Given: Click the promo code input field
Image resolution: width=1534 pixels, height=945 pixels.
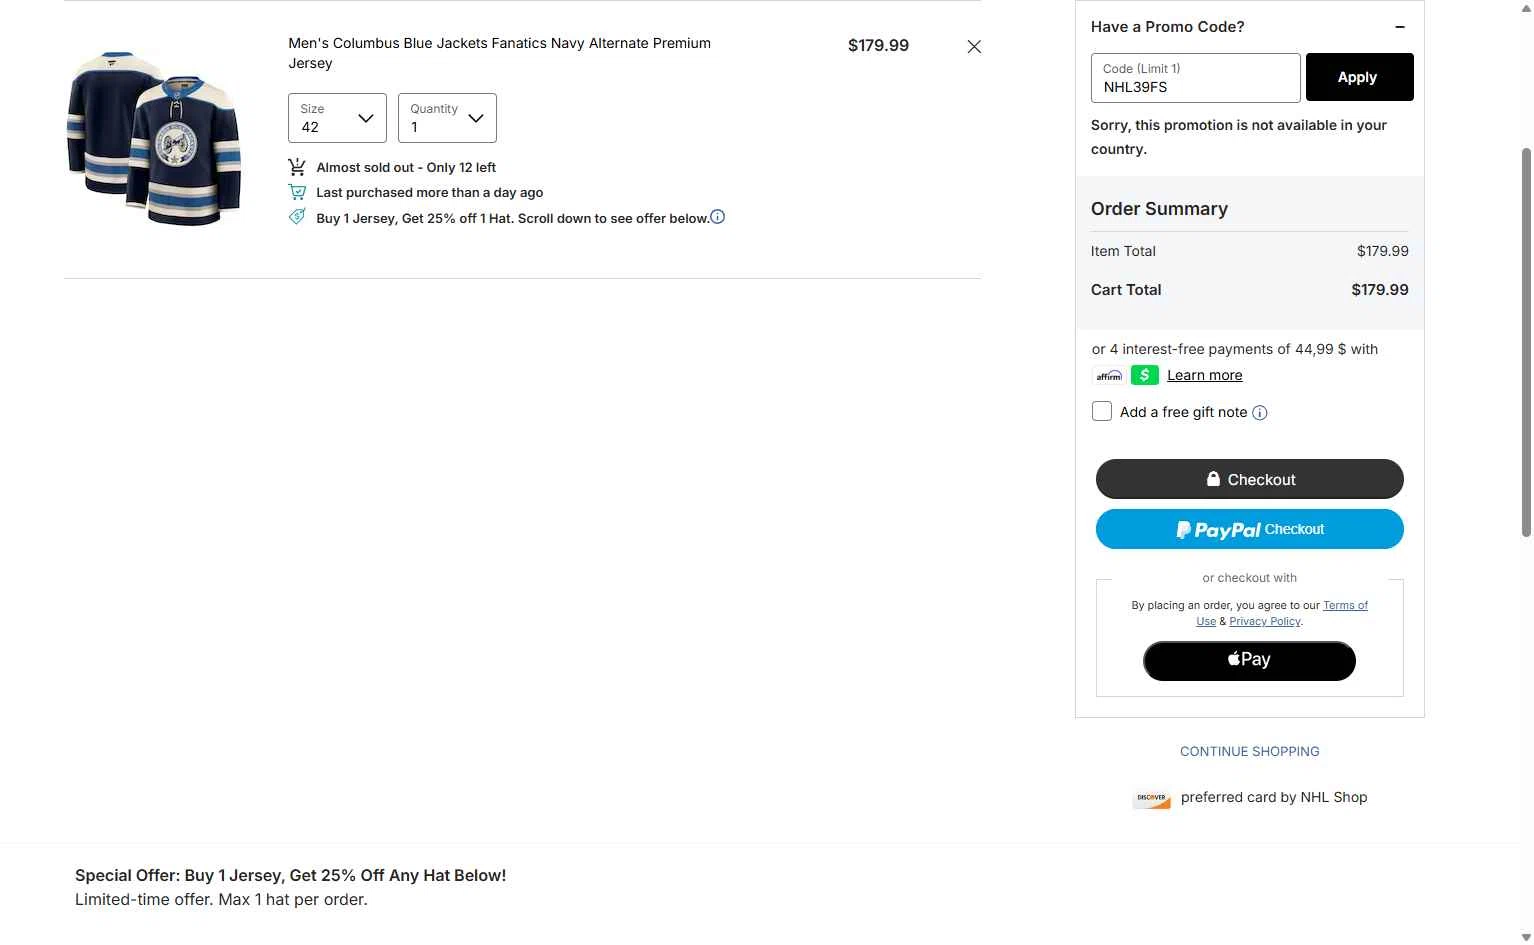Looking at the screenshot, I should tap(1195, 78).
